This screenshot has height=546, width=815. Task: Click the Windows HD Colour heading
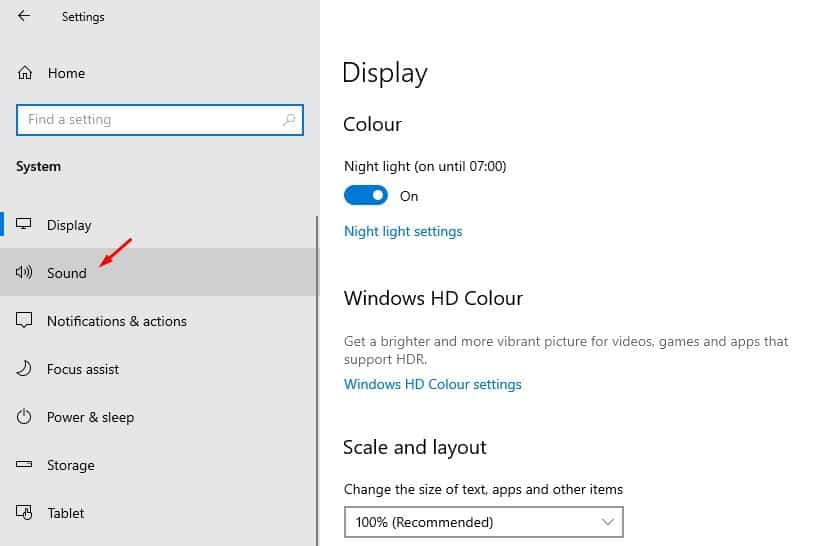point(433,298)
